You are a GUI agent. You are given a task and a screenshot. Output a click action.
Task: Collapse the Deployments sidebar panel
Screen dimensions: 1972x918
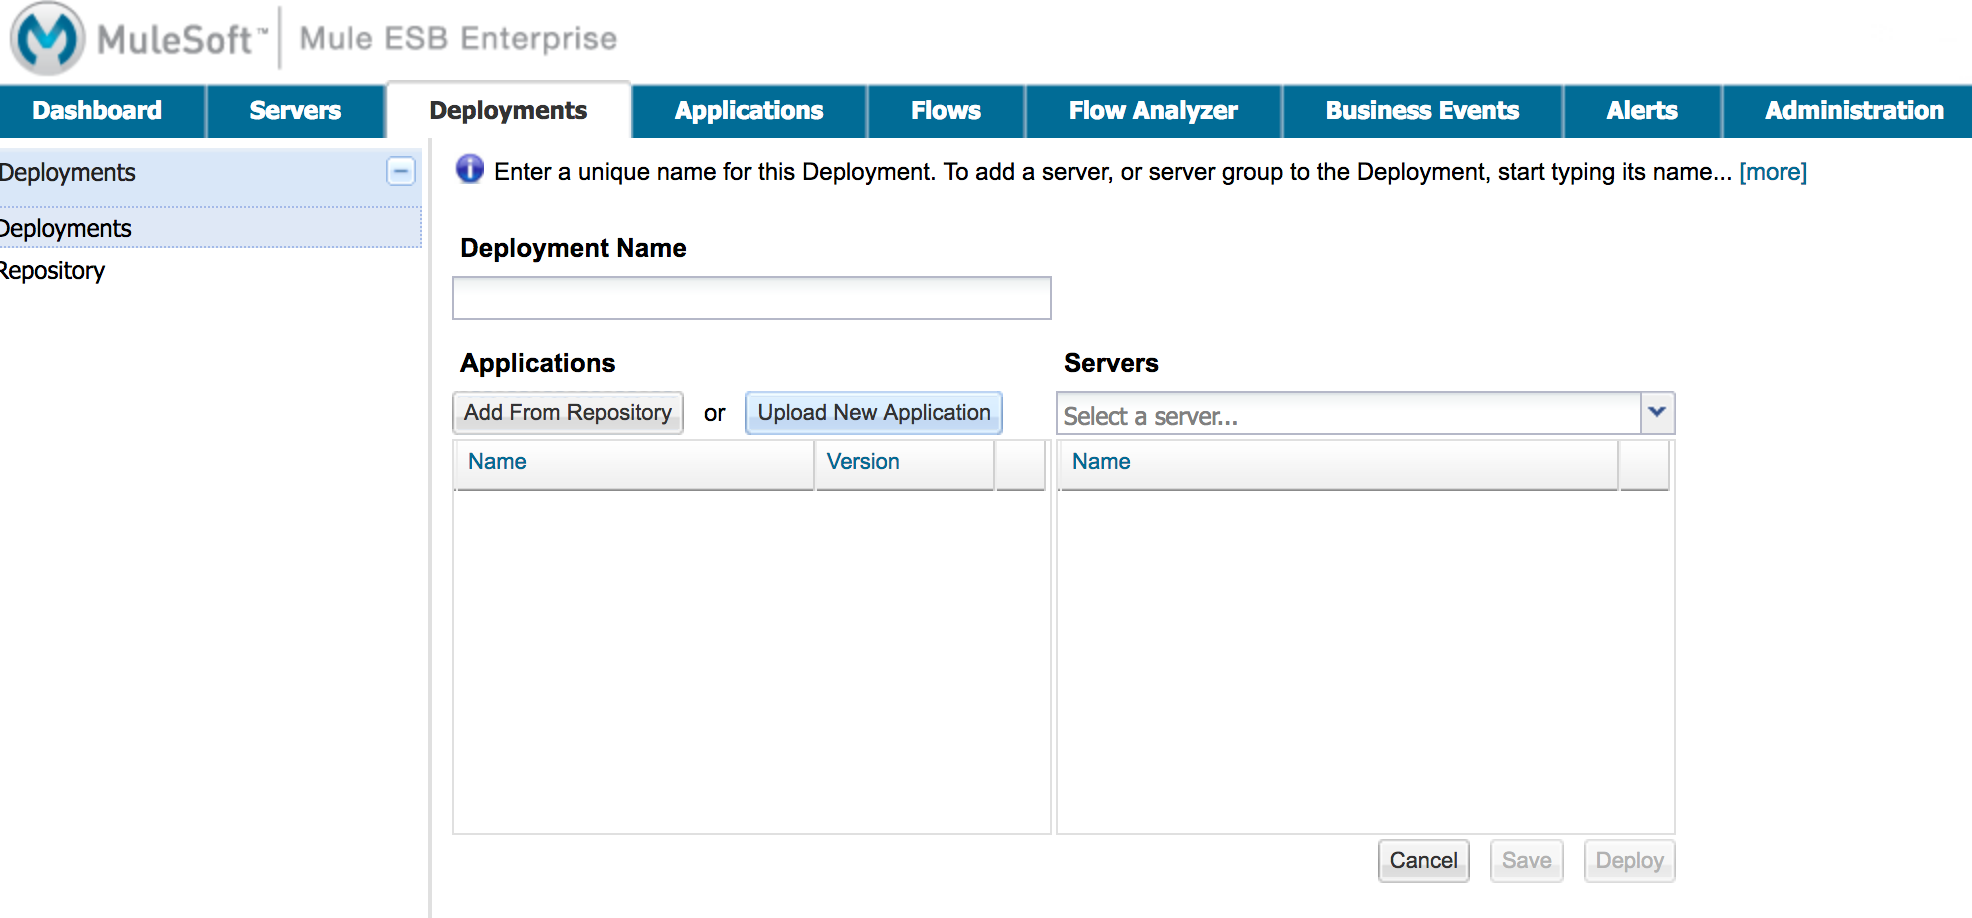point(400,172)
